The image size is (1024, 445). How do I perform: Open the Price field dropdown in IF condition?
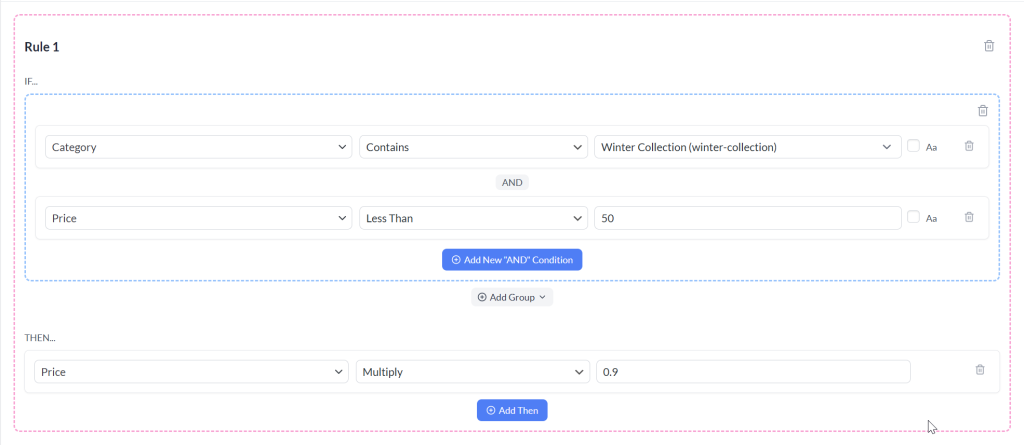tap(199, 218)
